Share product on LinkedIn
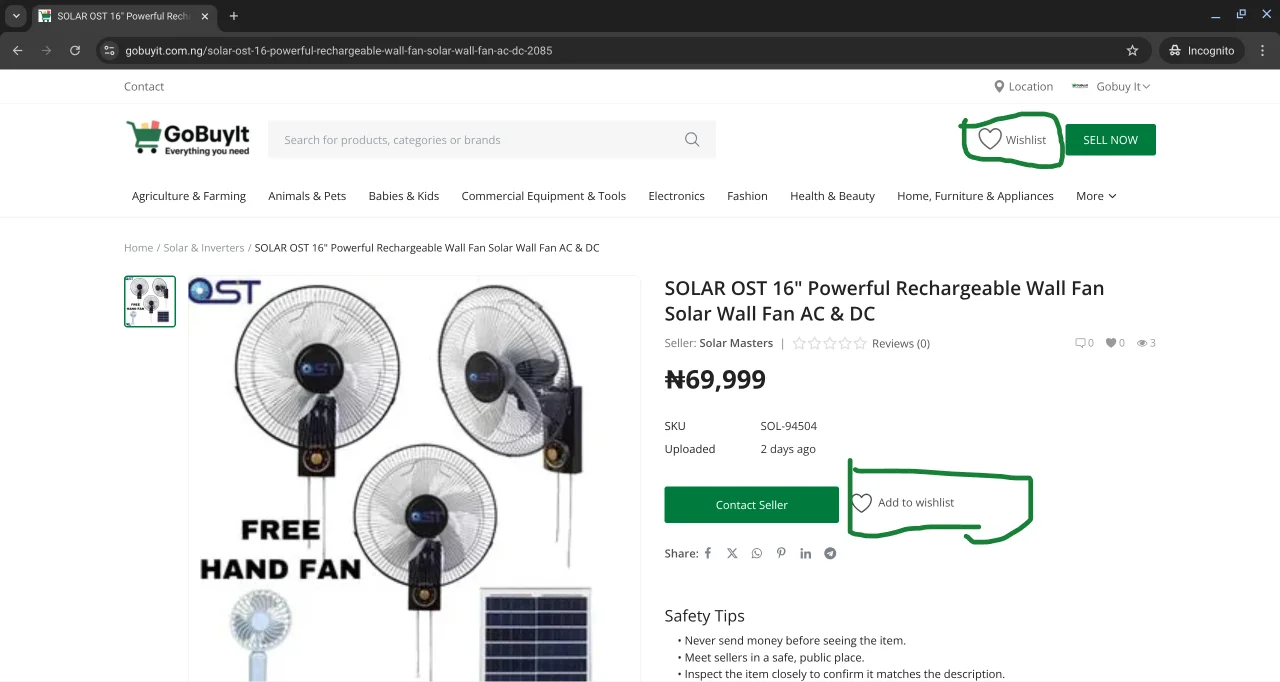The width and height of the screenshot is (1280, 682). [x=806, y=553]
